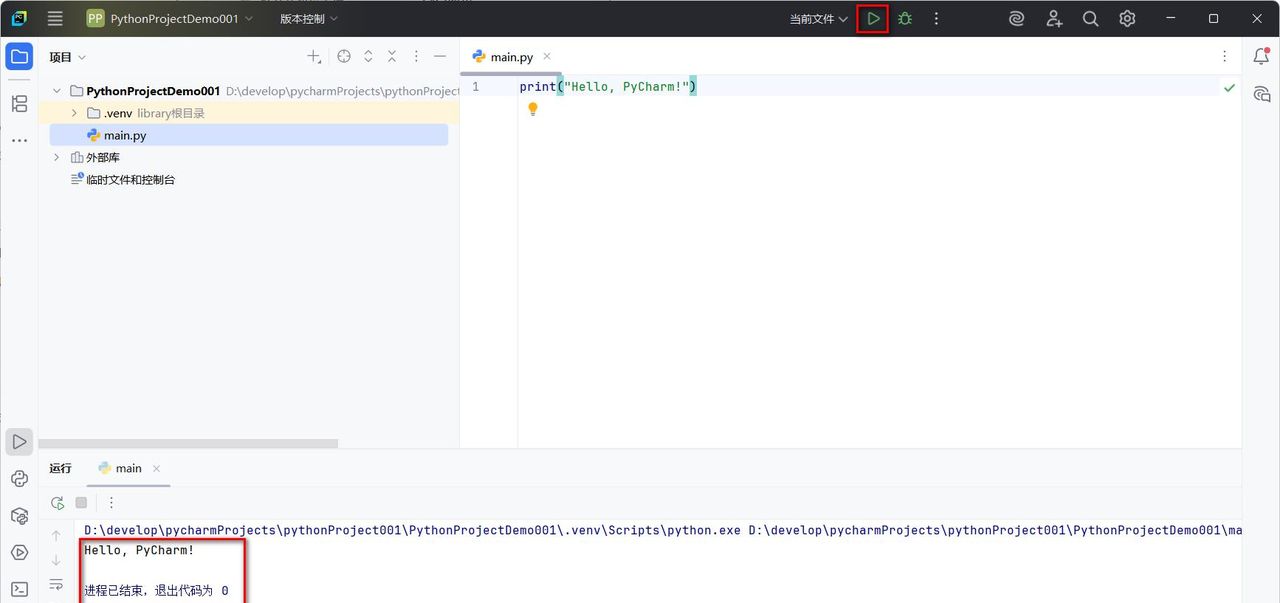Open the Python Console tool window
The width and height of the screenshot is (1280, 603).
pyautogui.click(x=19, y=479)
